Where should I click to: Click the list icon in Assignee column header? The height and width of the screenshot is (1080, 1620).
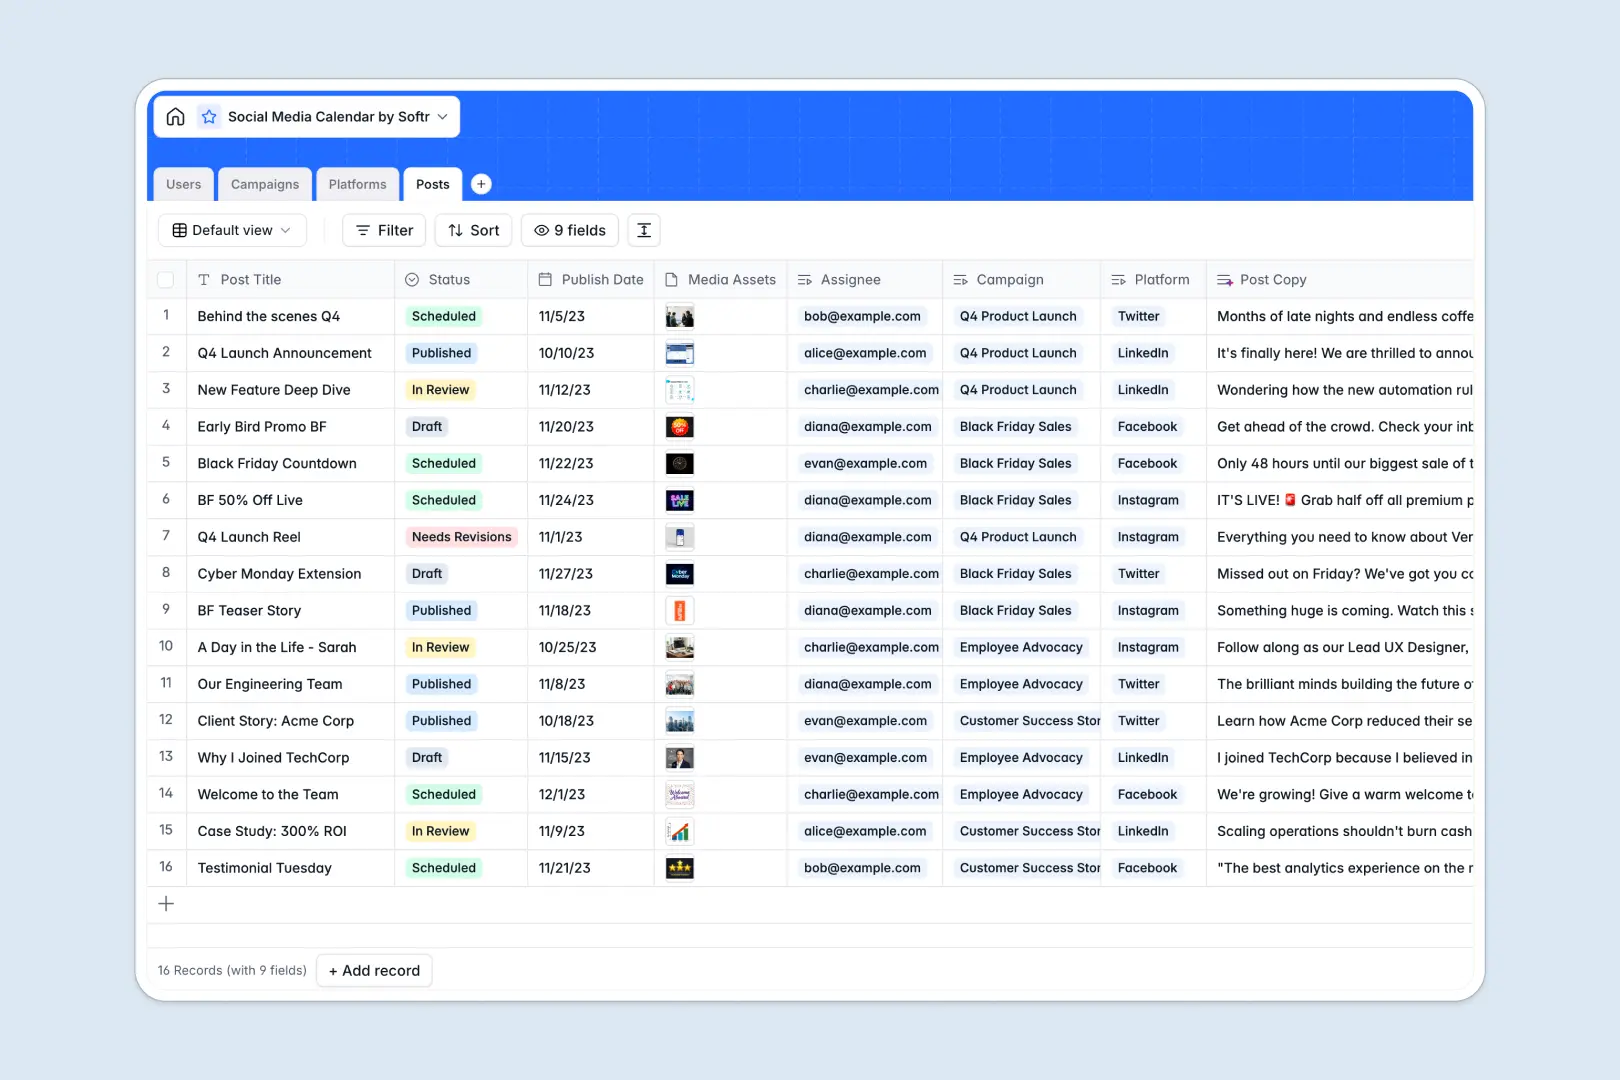(803, 279)
